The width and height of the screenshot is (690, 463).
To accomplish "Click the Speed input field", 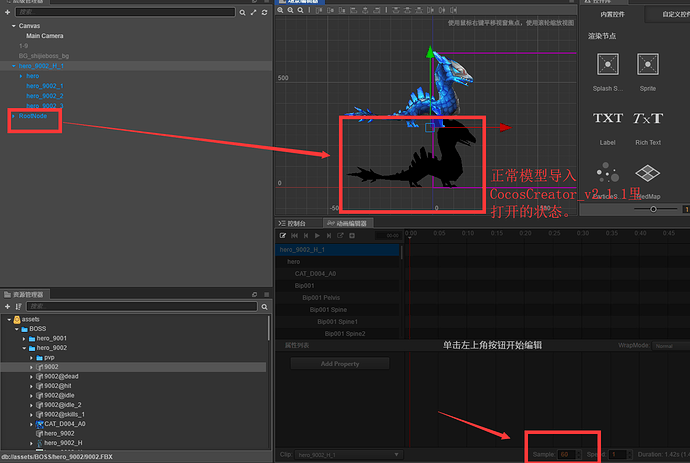I will [618, 455].
